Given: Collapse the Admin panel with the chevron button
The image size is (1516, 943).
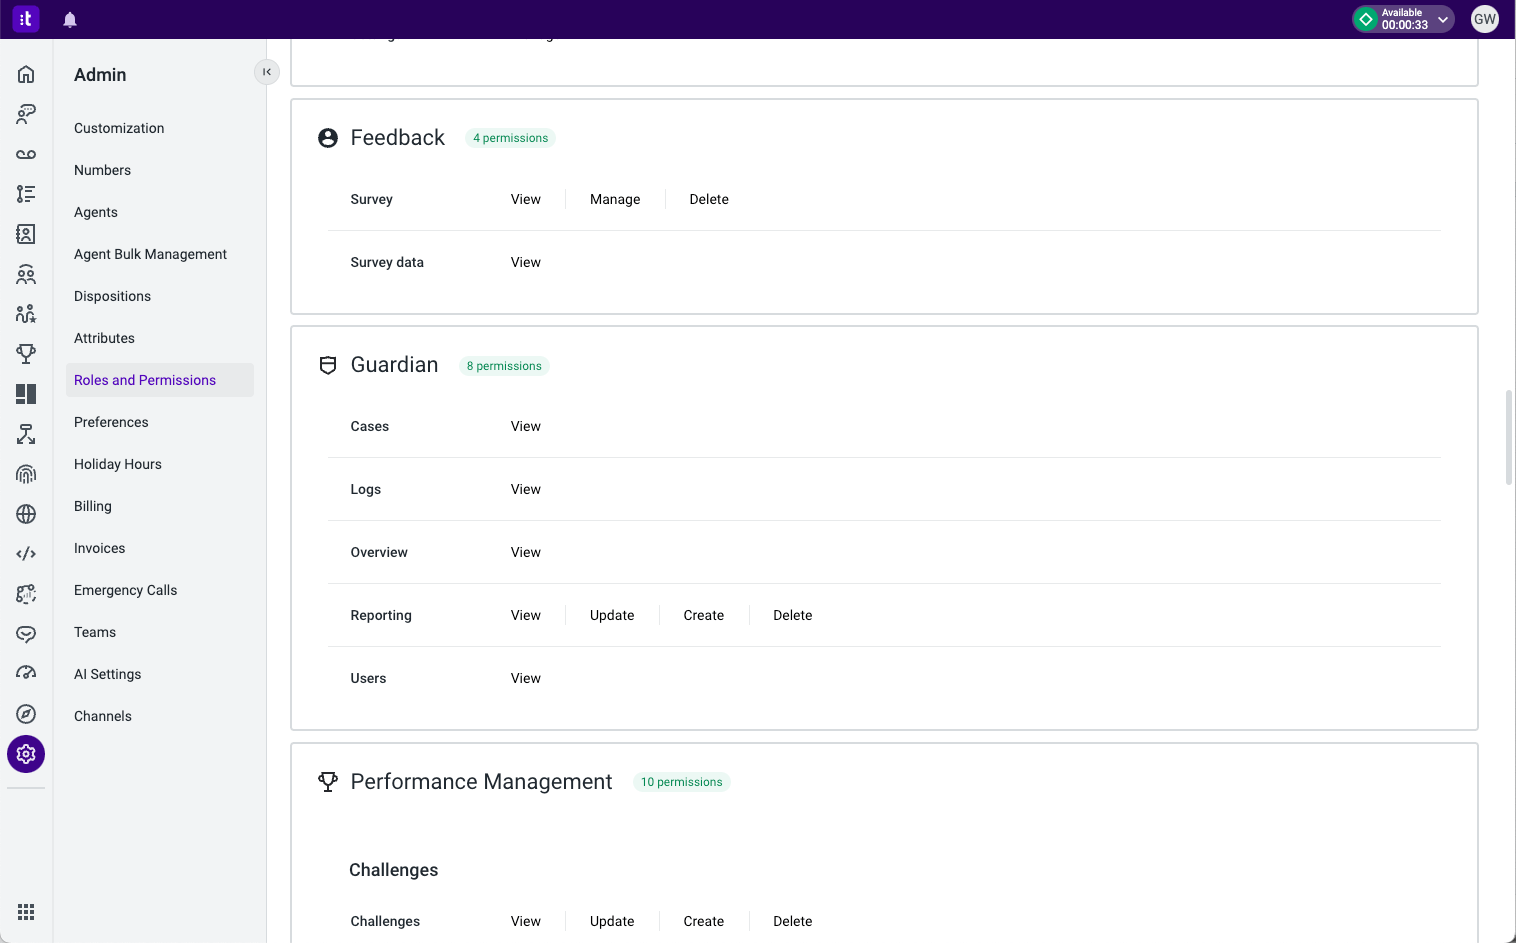Looking at the screenshot, I should pos(266,71).
